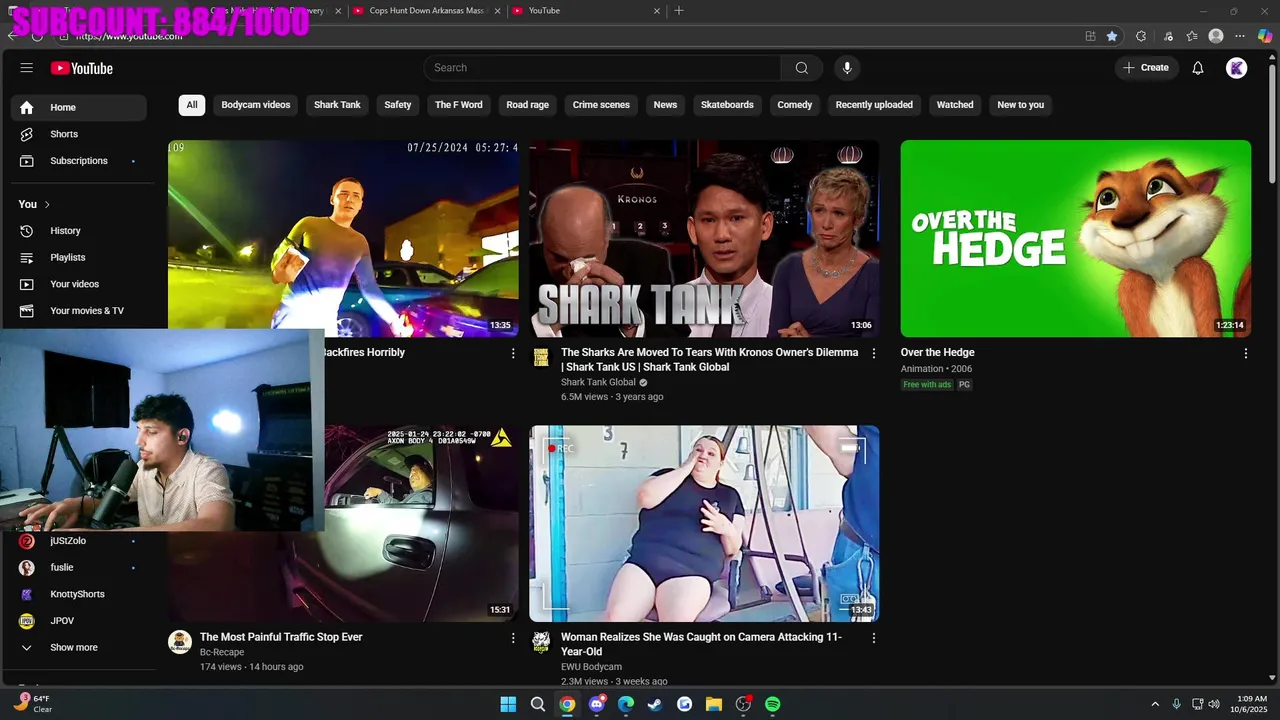Open The Most Painful Traffic Stop Ever title
This screenshot has width=1280, height=720.
pyautogui.click(x=281, y=637)
